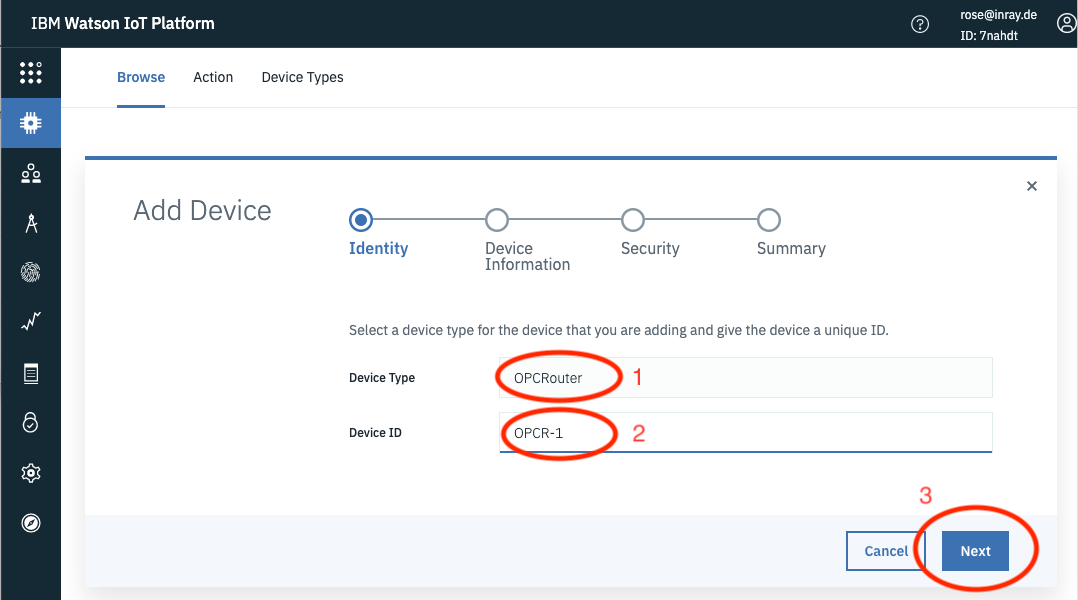Switch to the Action tab
Screen dimensions: 1078x600
click(x=213, y=77)
